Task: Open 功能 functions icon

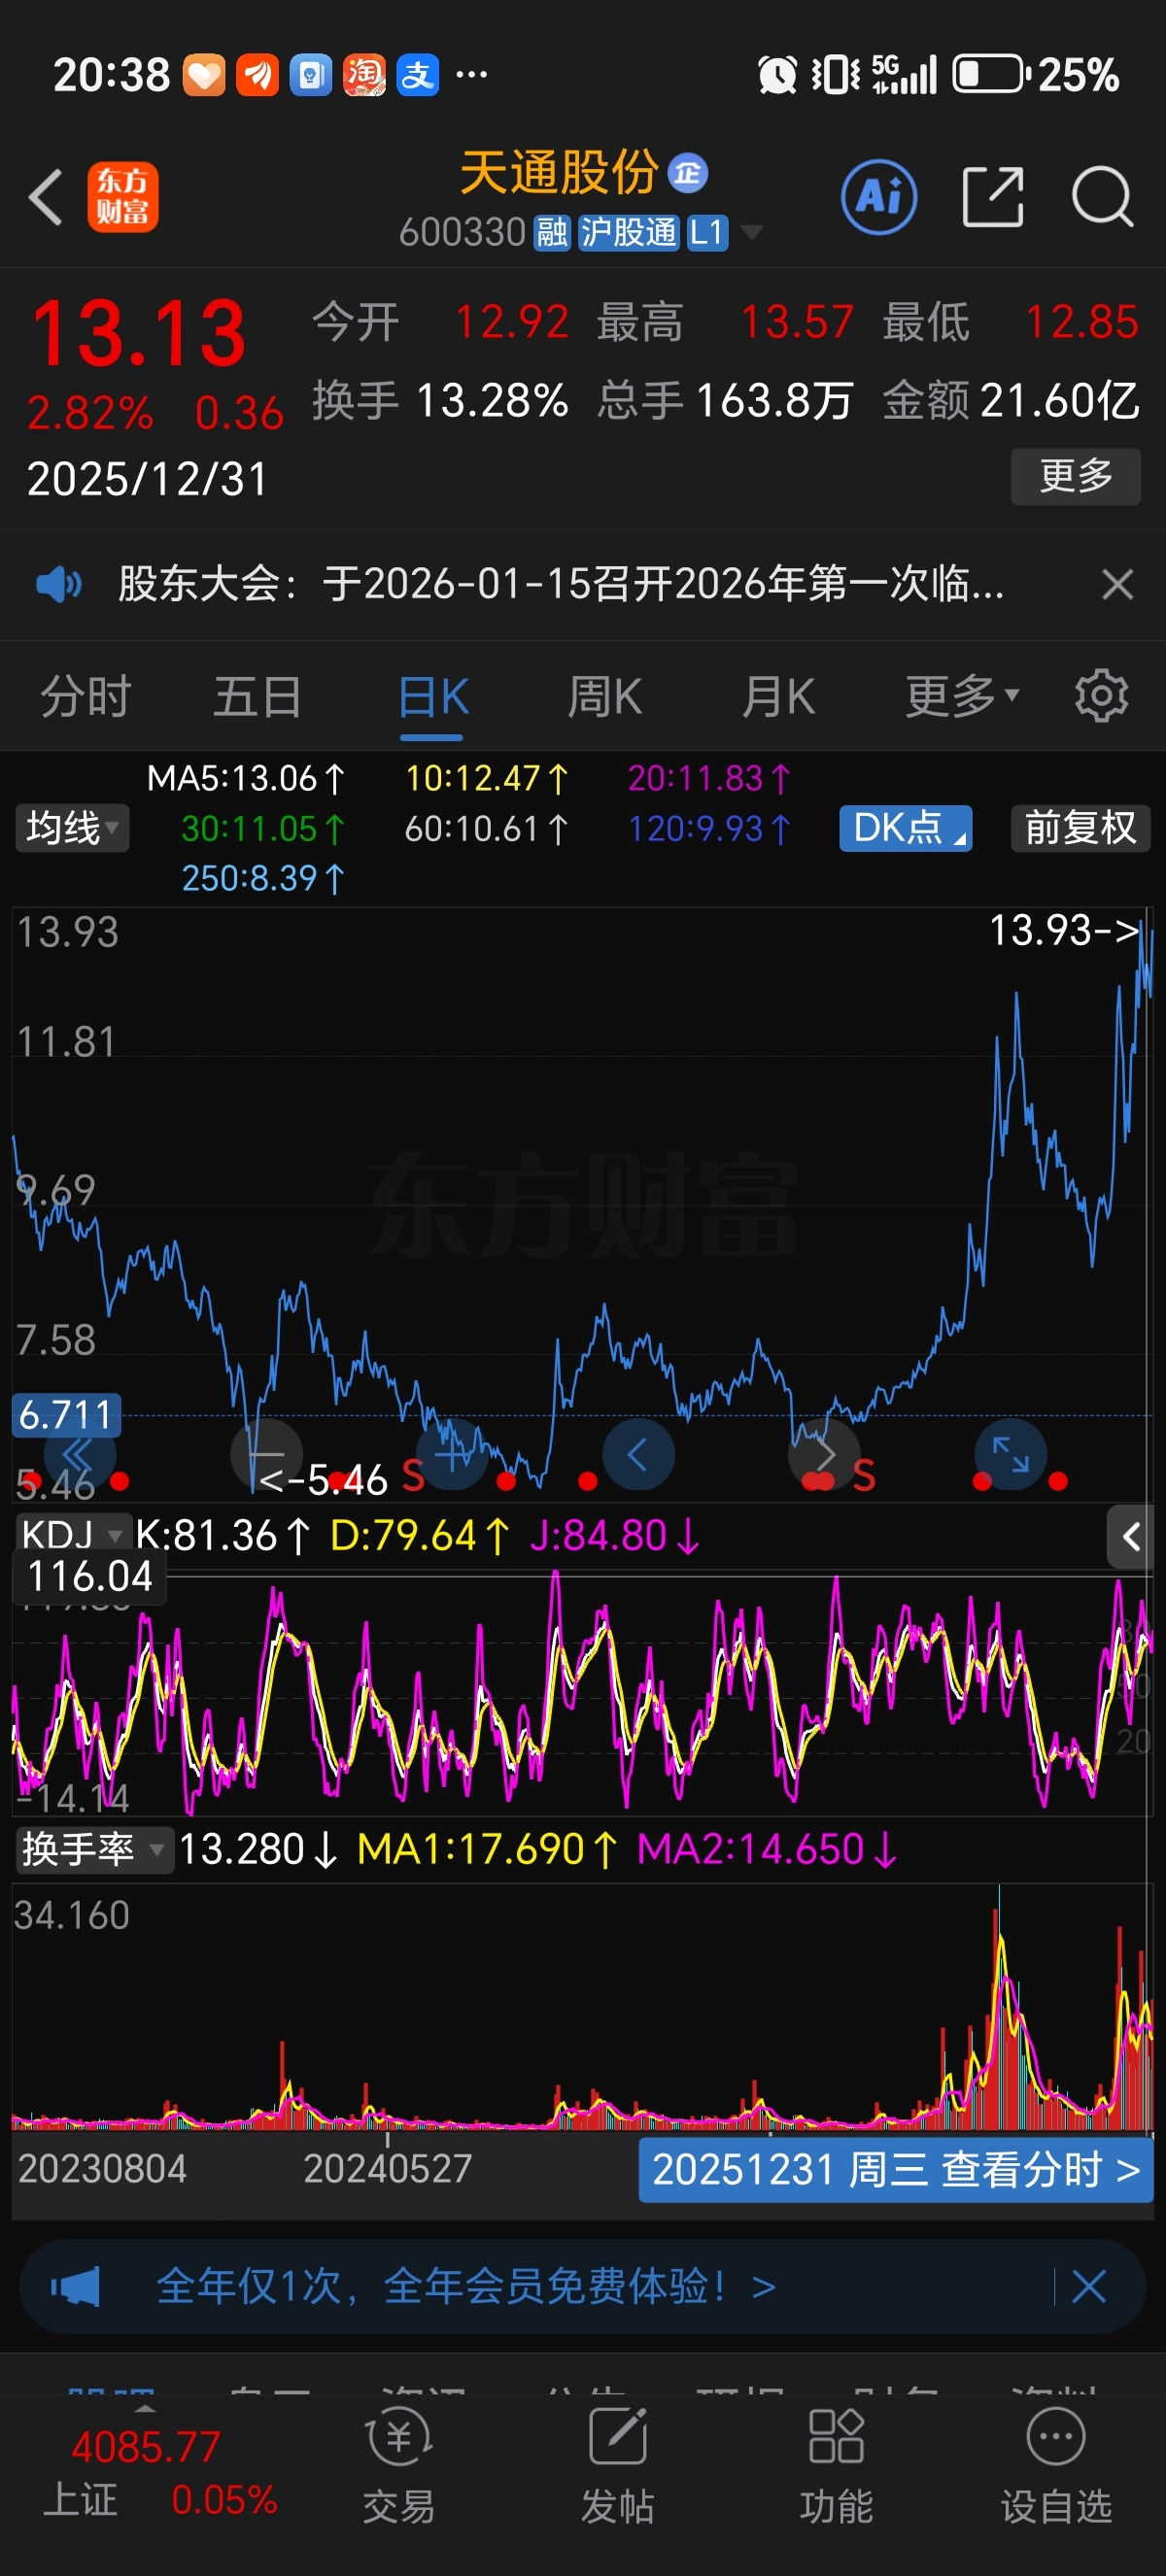Action: [836, 2465]
